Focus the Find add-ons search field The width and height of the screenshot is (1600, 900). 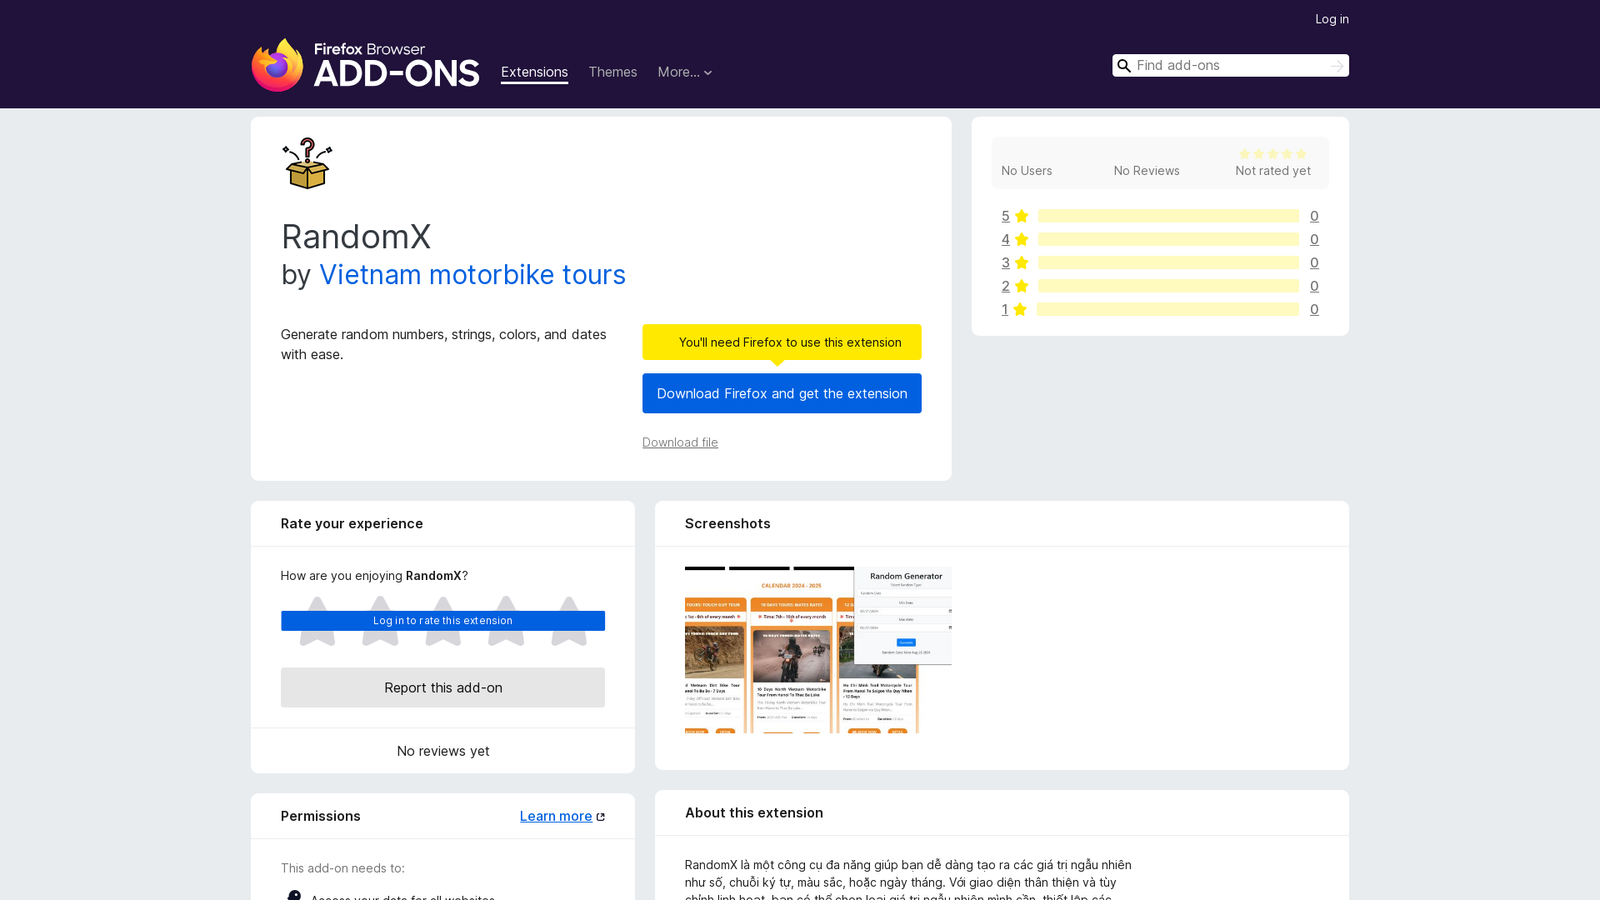point(1230,66)
